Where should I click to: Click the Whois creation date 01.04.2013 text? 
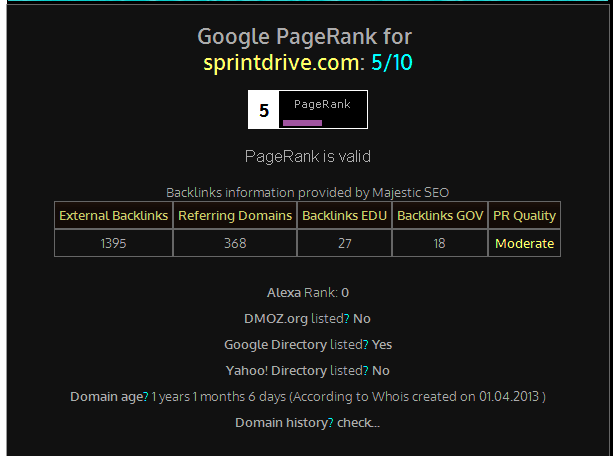[509, 397]
